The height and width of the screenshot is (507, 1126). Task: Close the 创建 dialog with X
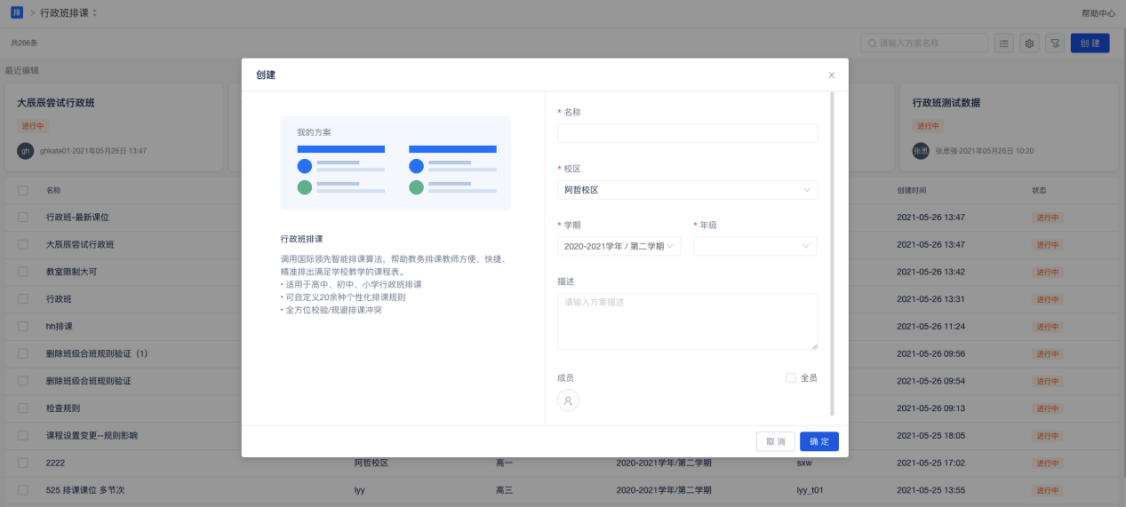click(x=831, y=75)
